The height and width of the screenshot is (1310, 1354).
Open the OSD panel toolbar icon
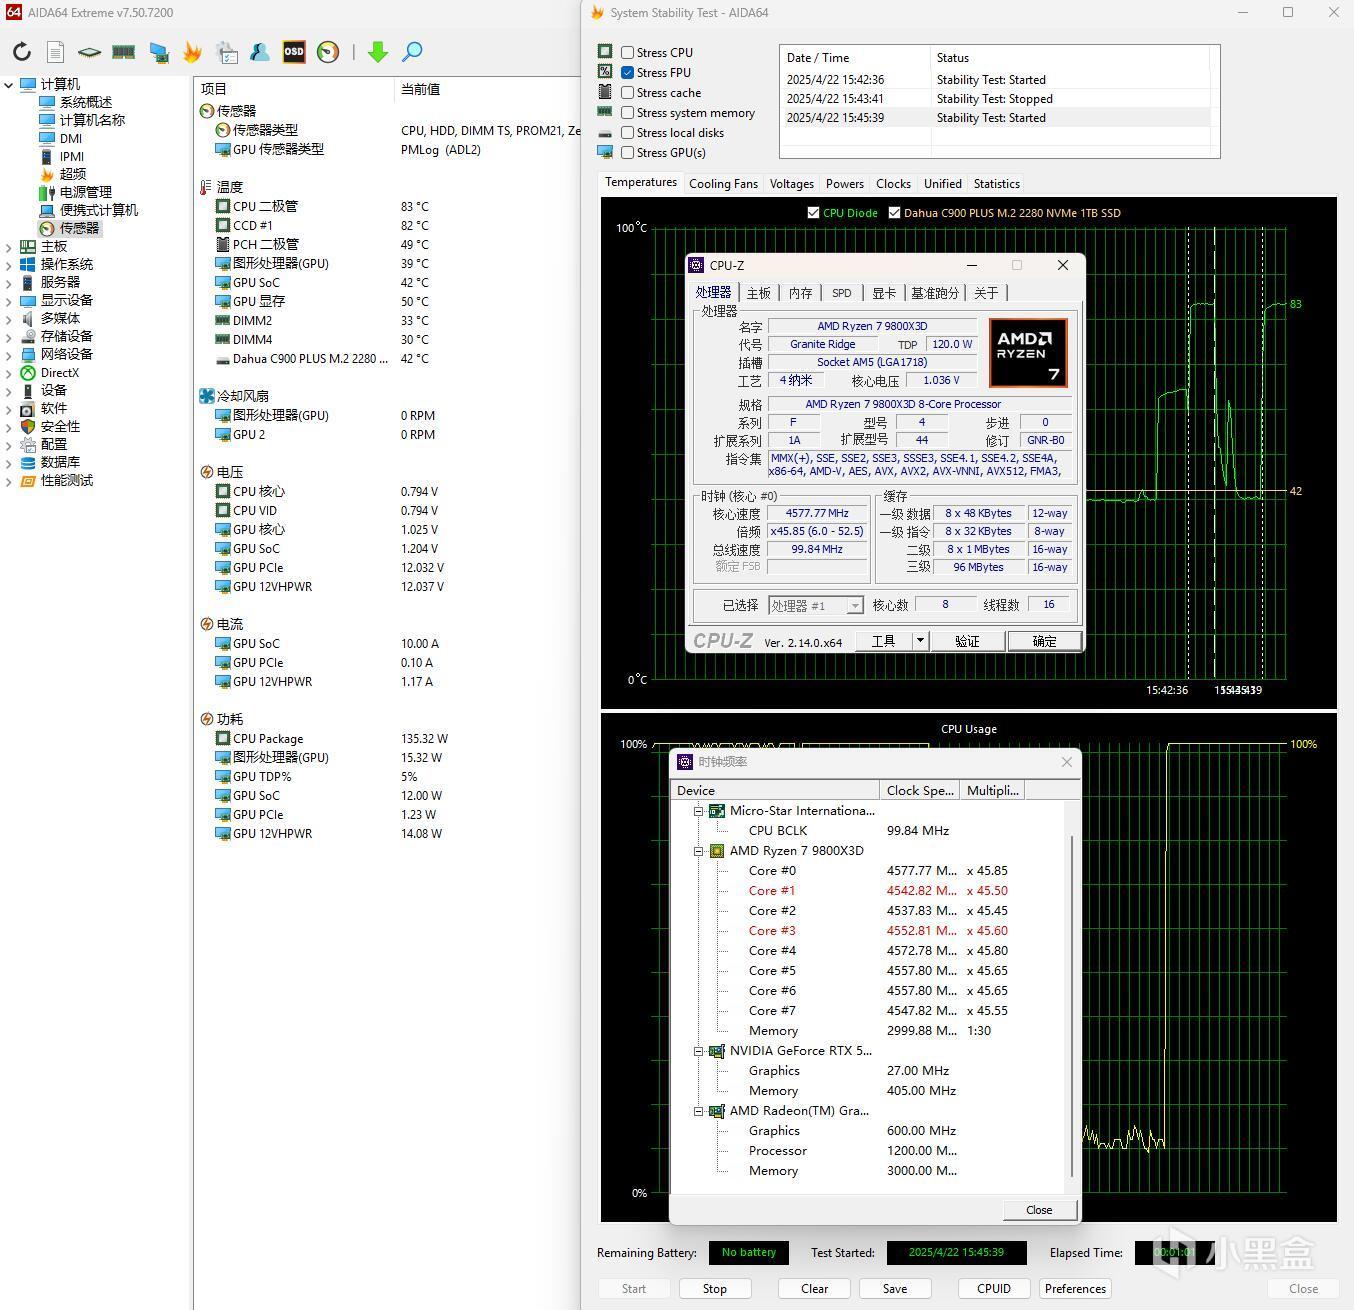(x=293, y=52)
